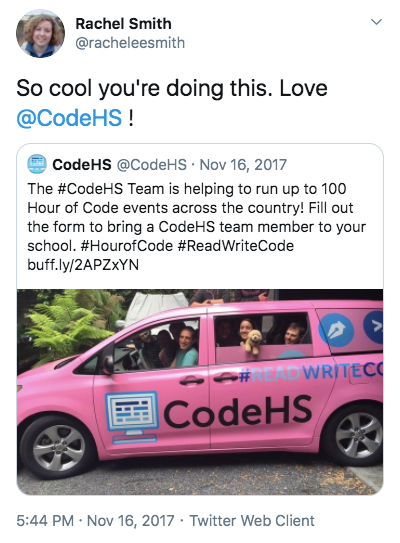Open the quoted tweet's Nov 16, 2017 date

[243, 164]
